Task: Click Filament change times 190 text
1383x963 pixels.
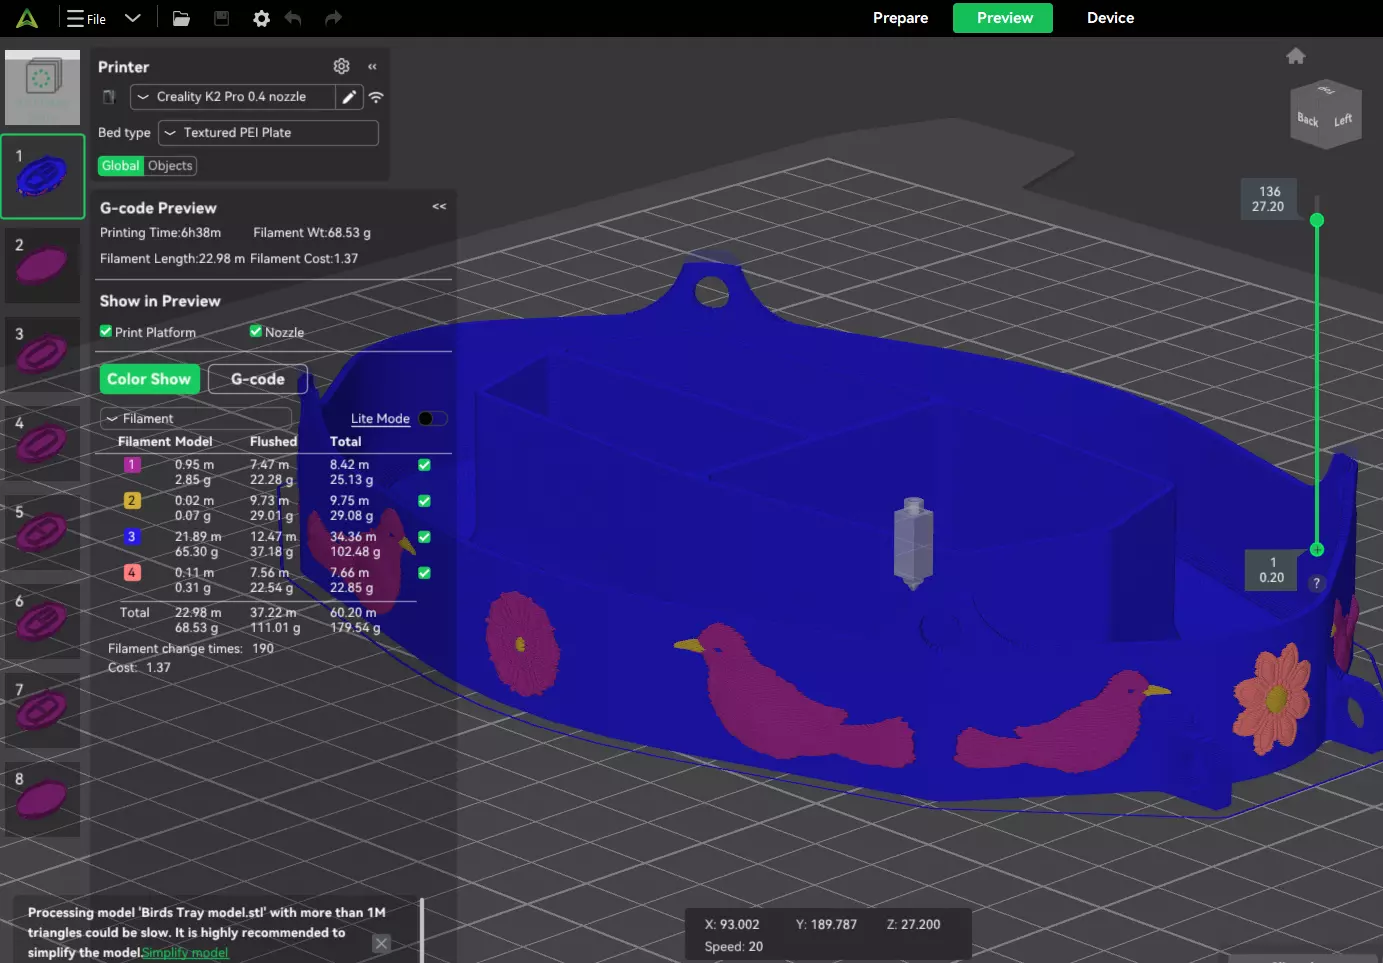Action: pos(191,649)
